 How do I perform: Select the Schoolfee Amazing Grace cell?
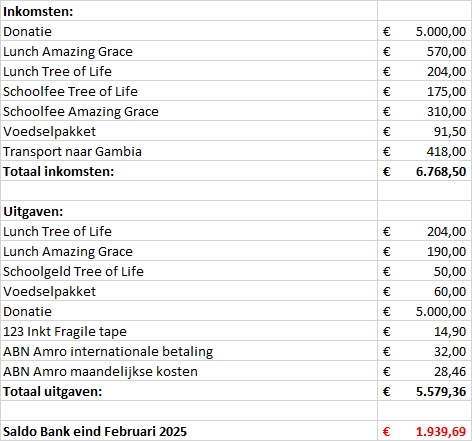coord(189,111)
